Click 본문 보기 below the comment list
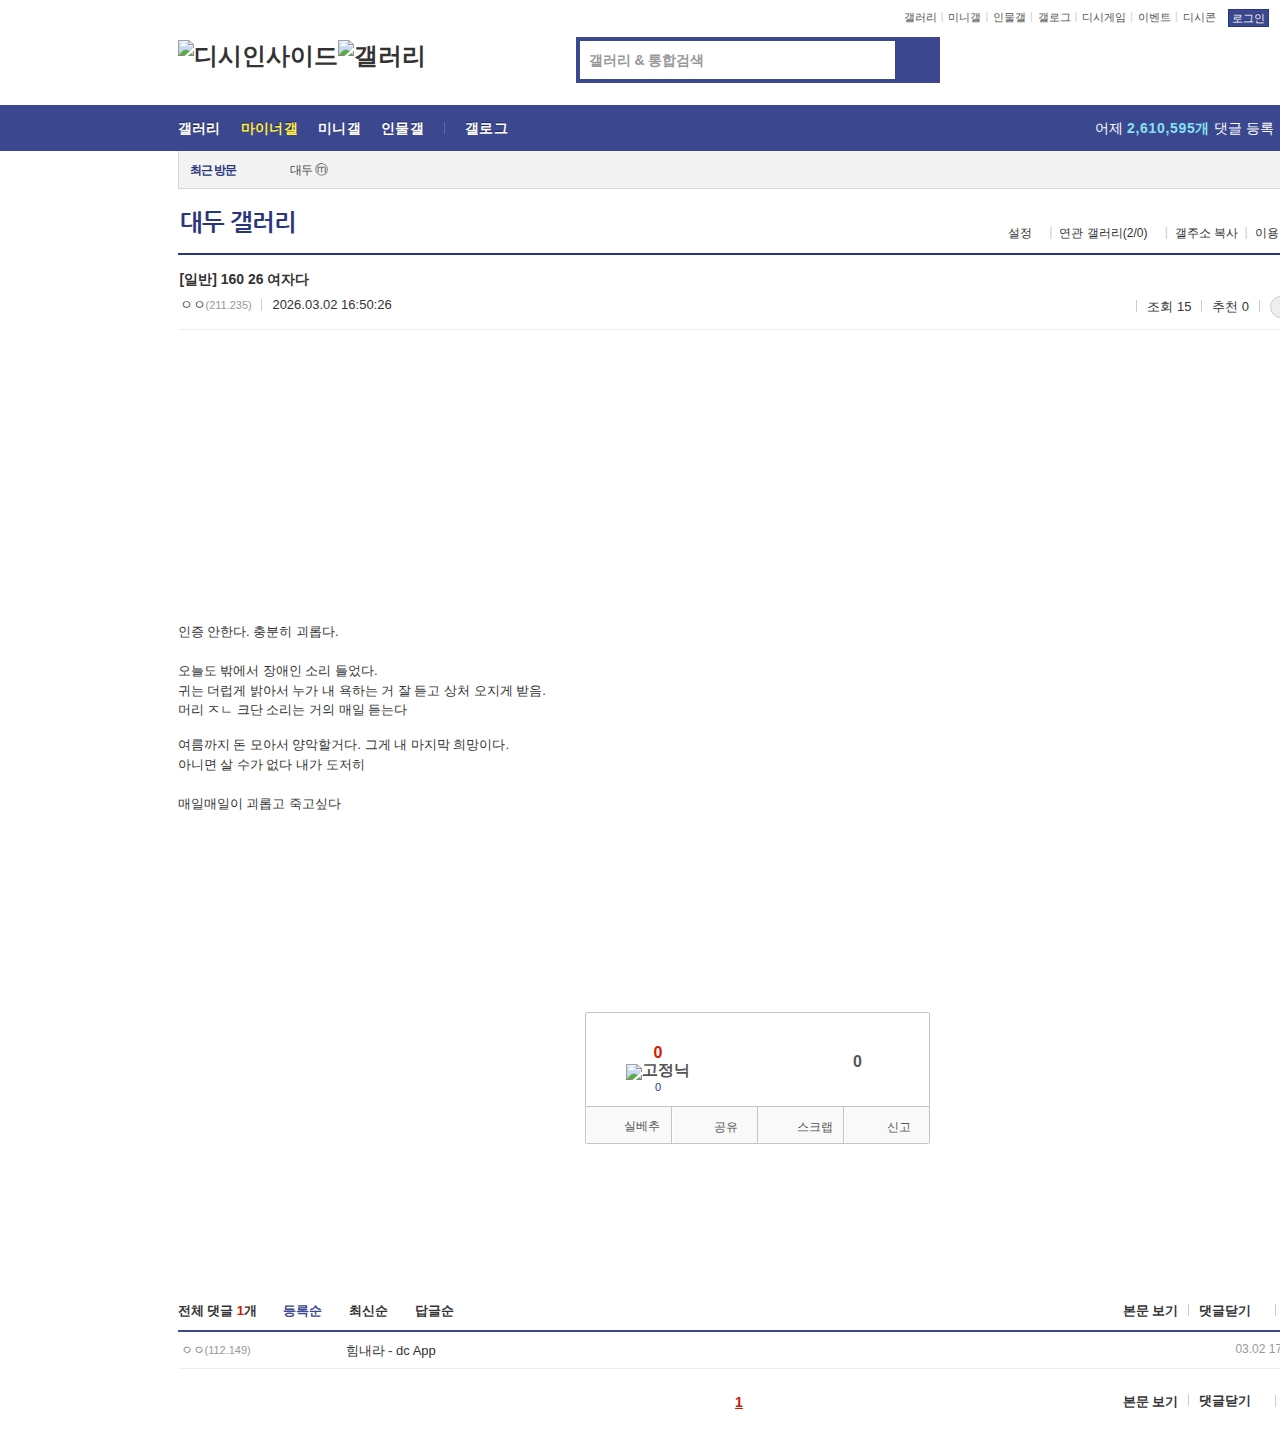The image size is (1280, 1436). click(1150, 1401)
